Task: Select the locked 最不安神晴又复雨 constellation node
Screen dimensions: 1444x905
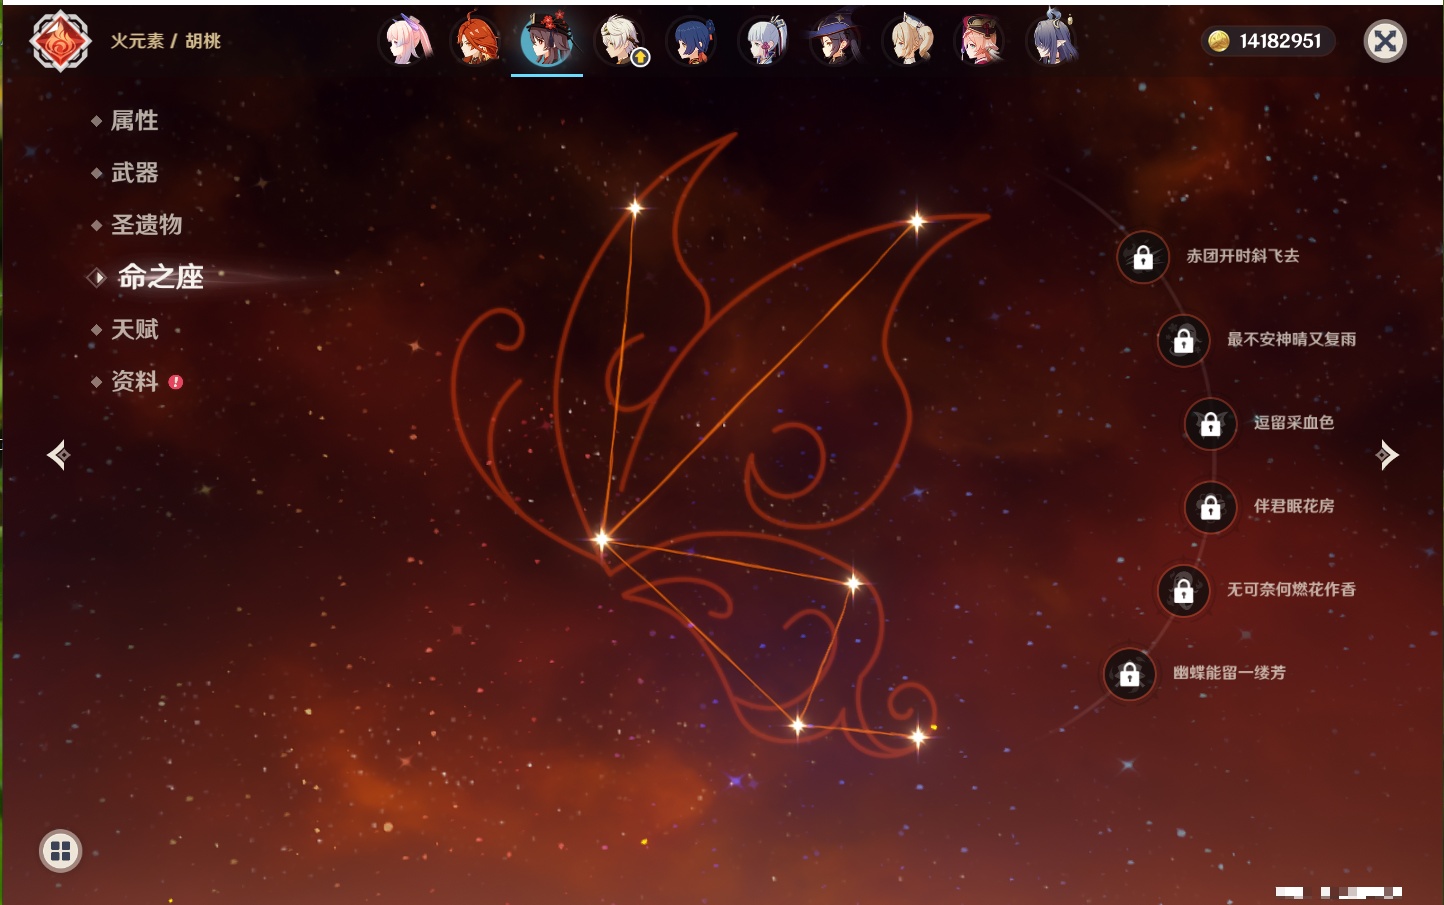Action: 1183,341
